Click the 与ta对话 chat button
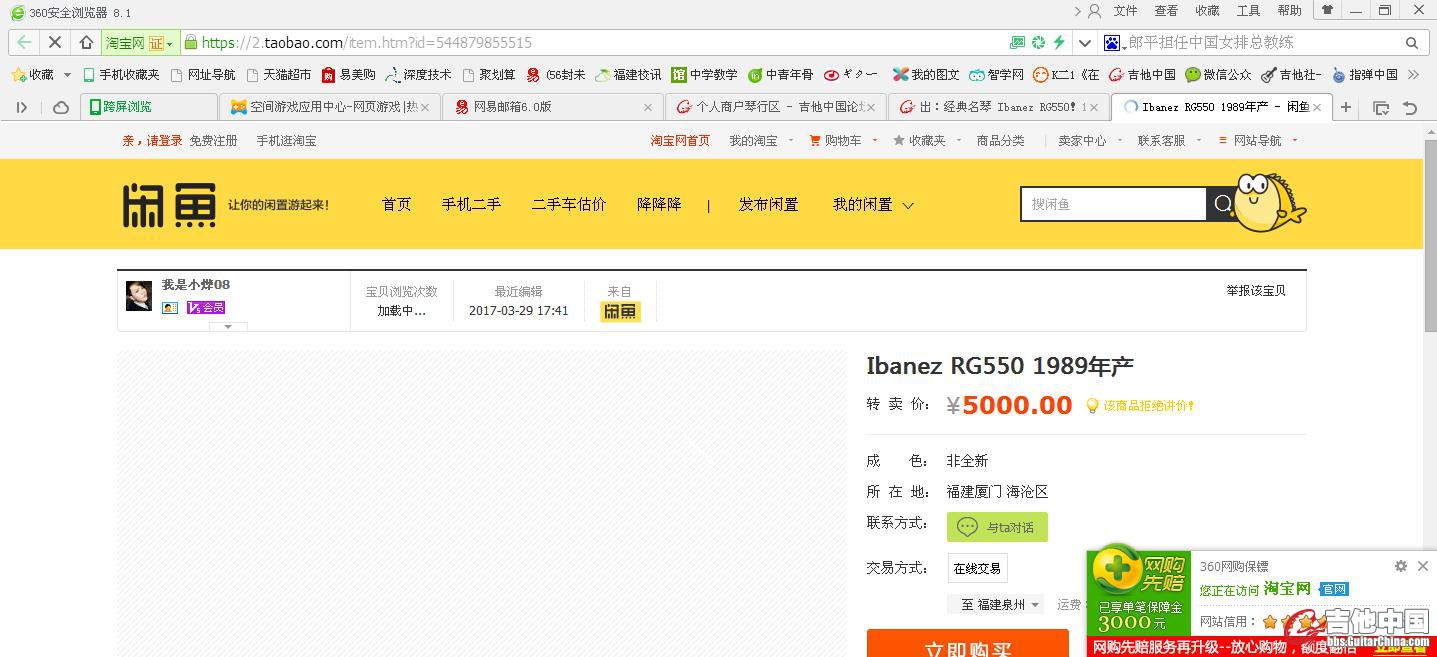The width and height of the screenshot is (1437, 657). [997, 527]
